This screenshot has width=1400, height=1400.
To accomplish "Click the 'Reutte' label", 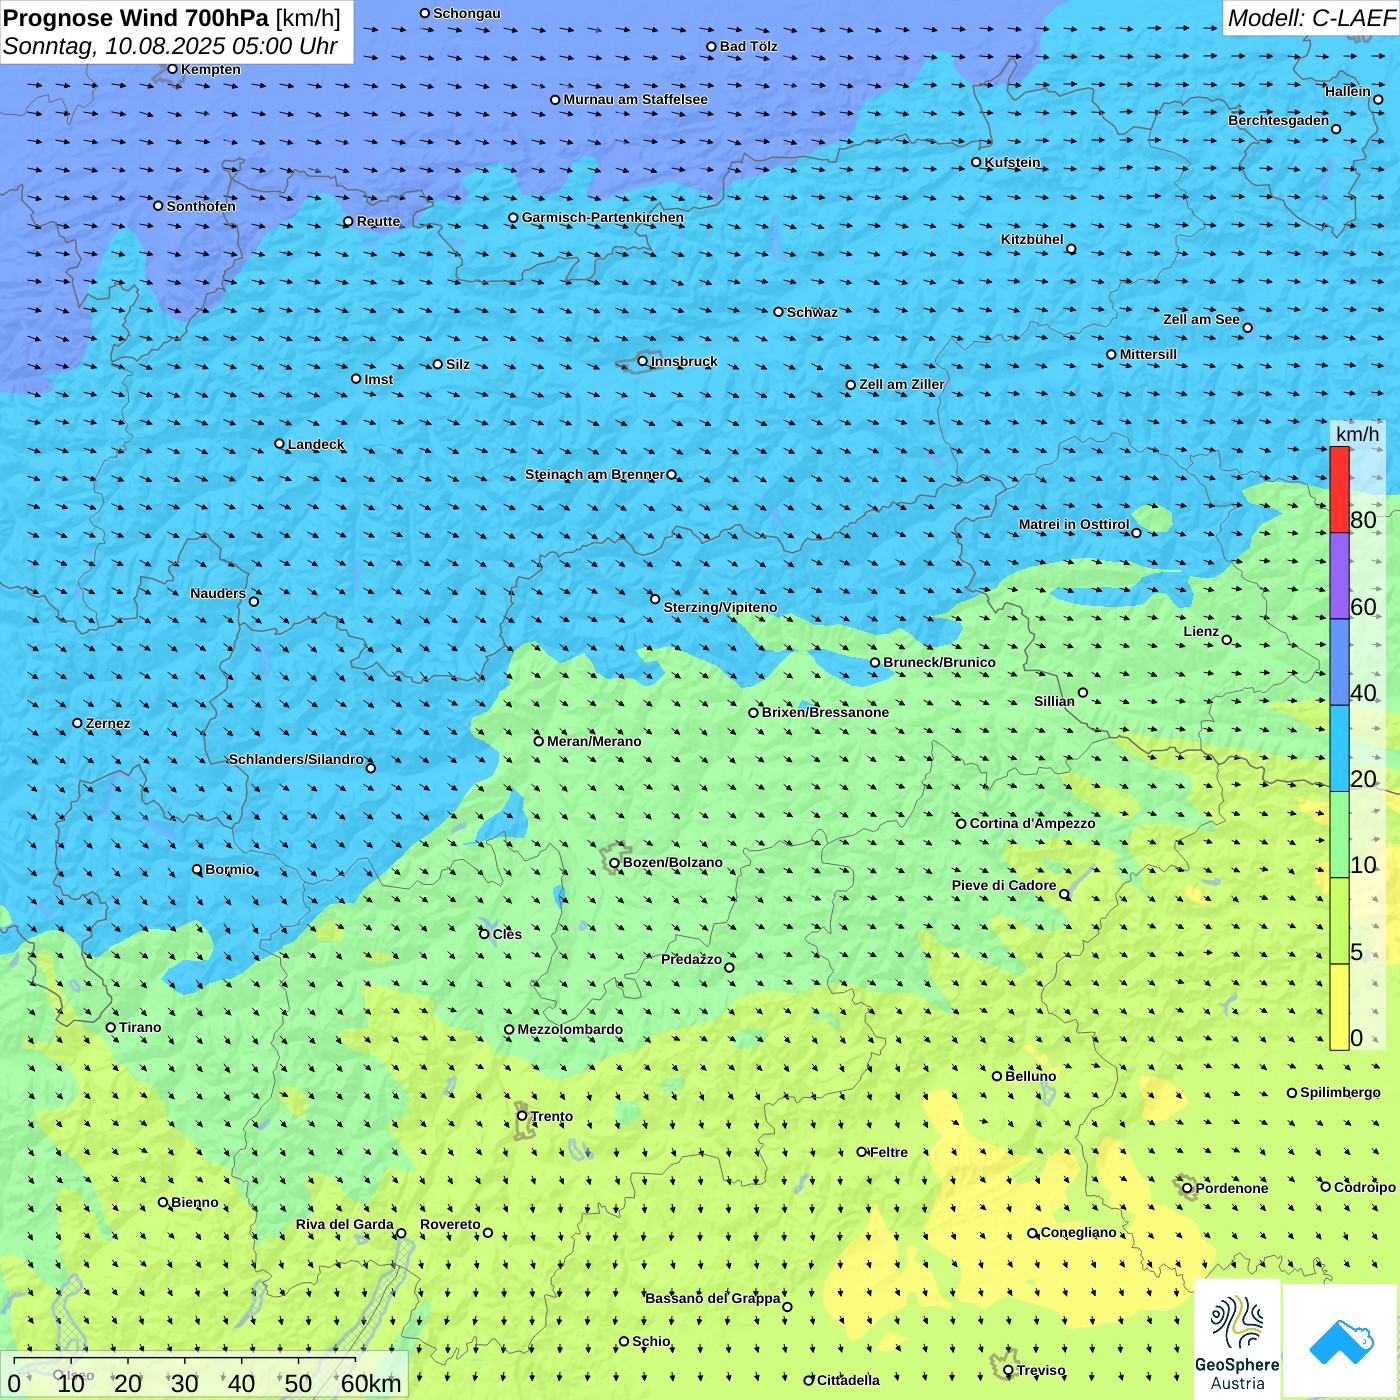I will 379,221.
